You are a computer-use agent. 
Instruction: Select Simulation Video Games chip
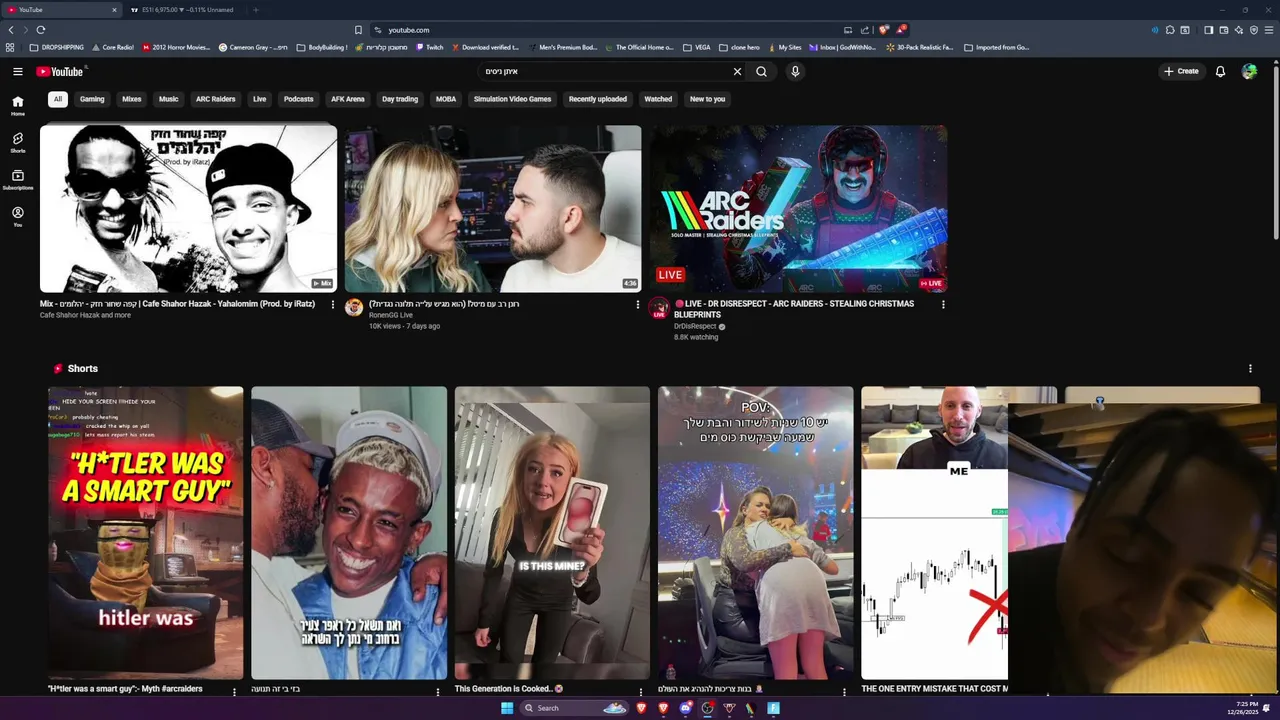click(512, 99)
